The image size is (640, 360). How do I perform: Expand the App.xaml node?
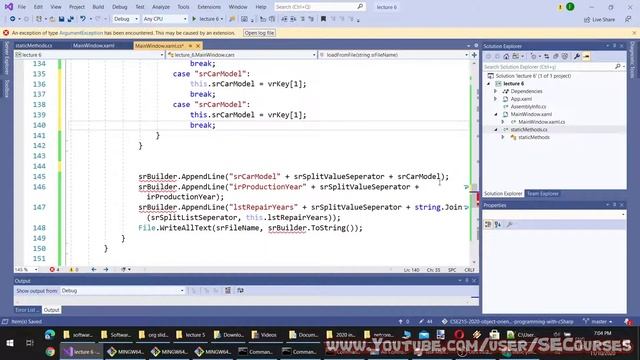[496, 99]
